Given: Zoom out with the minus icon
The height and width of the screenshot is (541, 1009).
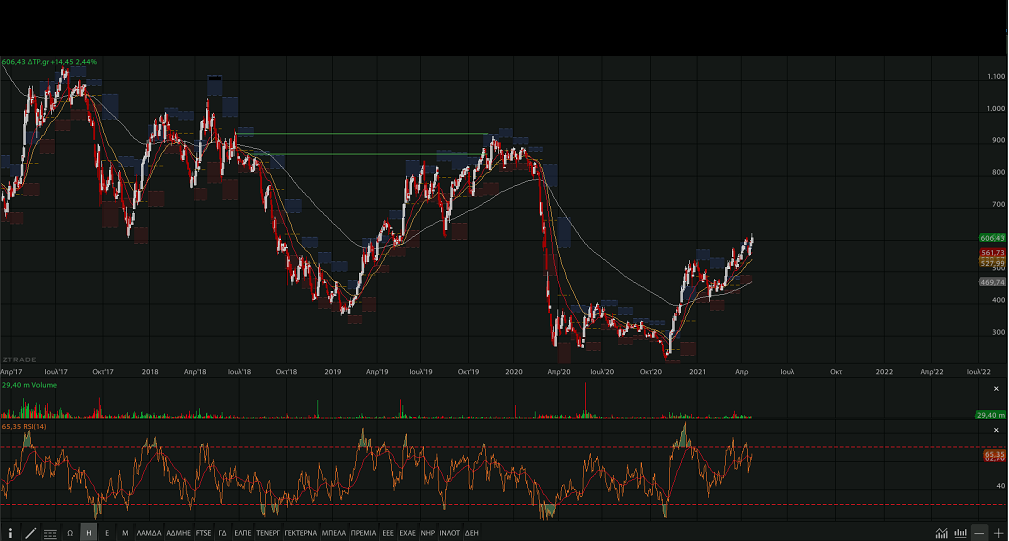Looking at the screenshot, I should point(979,533).
